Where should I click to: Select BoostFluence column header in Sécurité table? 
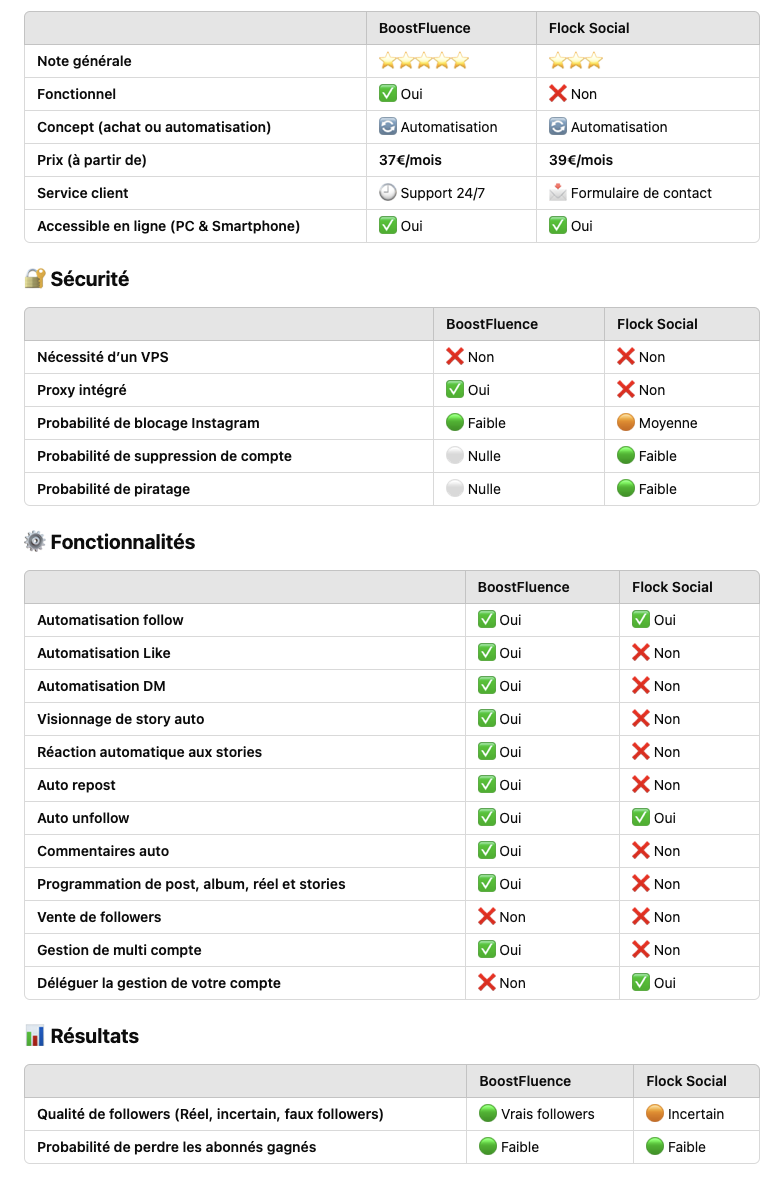click(x=492, y=324)
